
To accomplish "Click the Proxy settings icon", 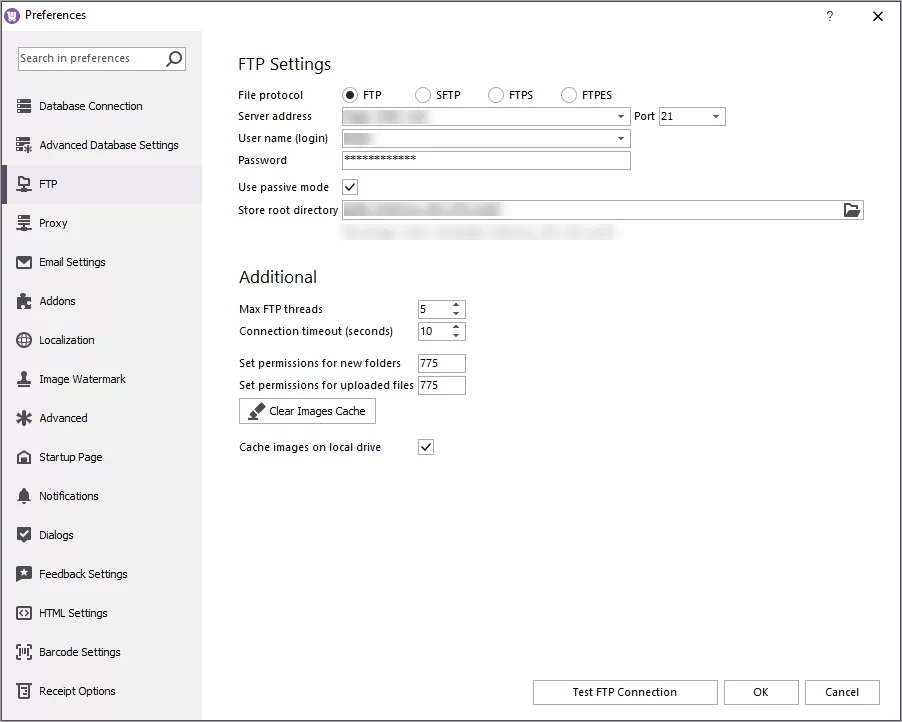I will pos(23,223).
